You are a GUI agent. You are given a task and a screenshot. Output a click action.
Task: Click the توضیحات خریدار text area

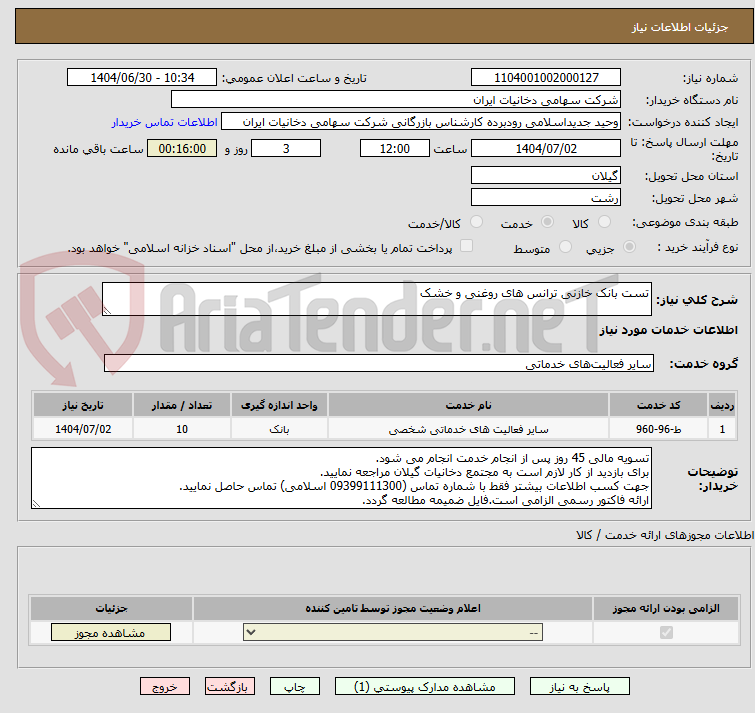coord(341,478)
